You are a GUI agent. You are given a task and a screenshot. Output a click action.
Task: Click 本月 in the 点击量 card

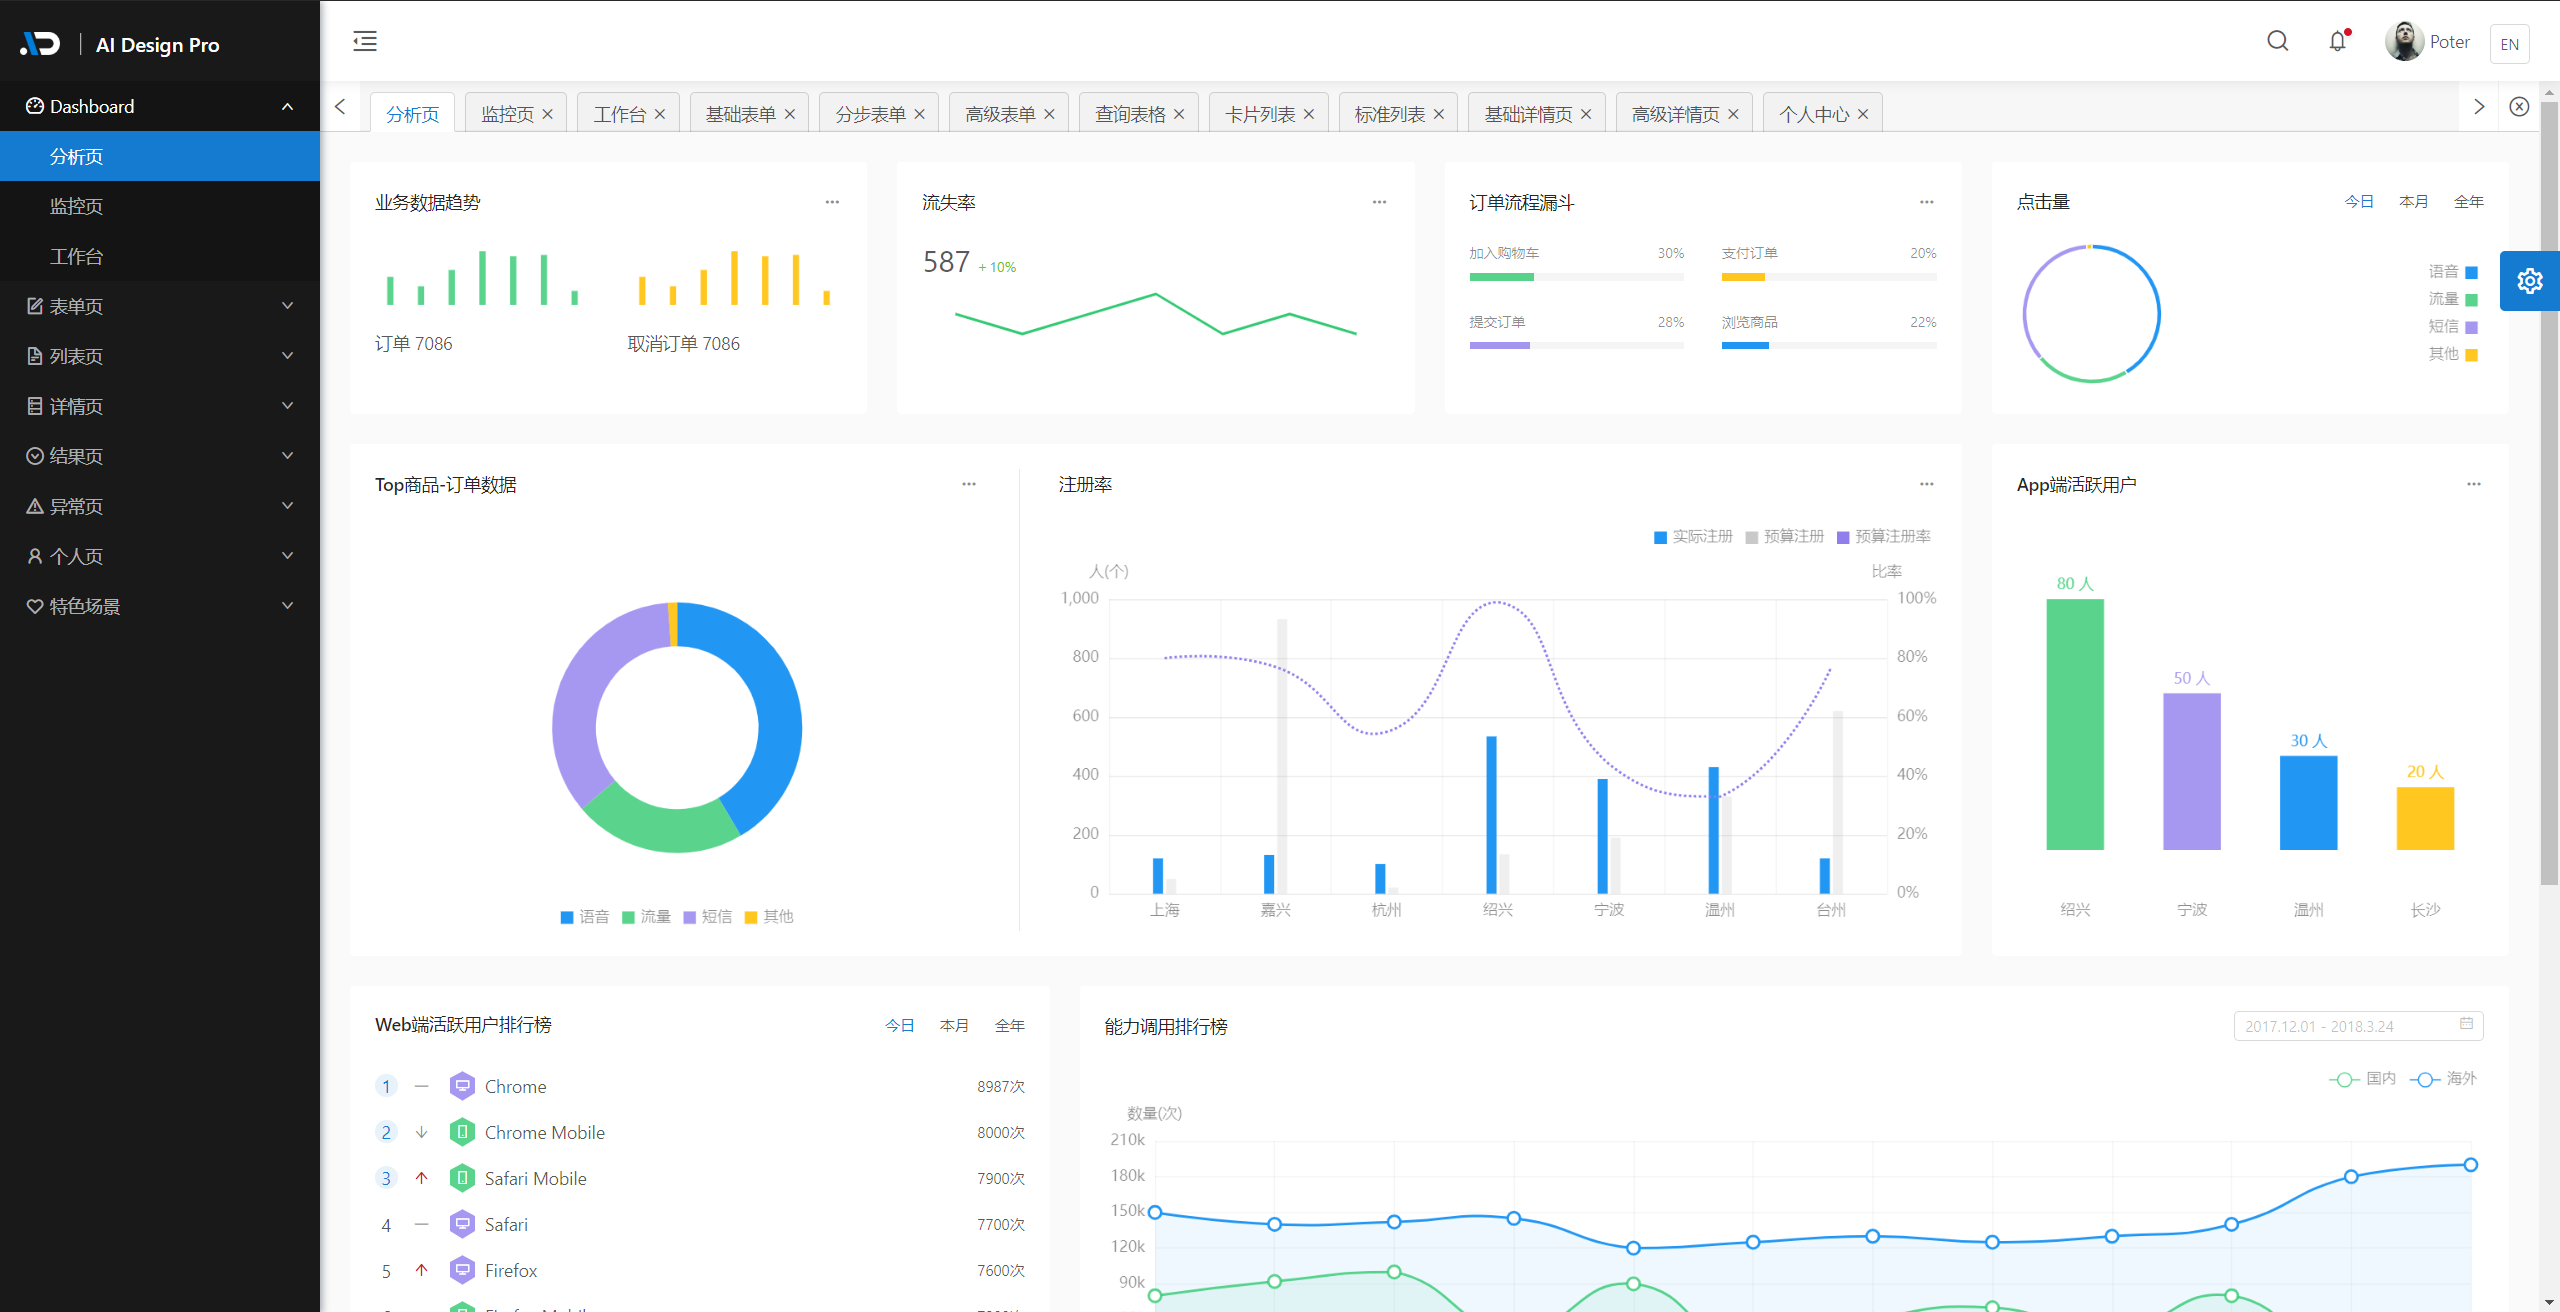[2413, 202]
